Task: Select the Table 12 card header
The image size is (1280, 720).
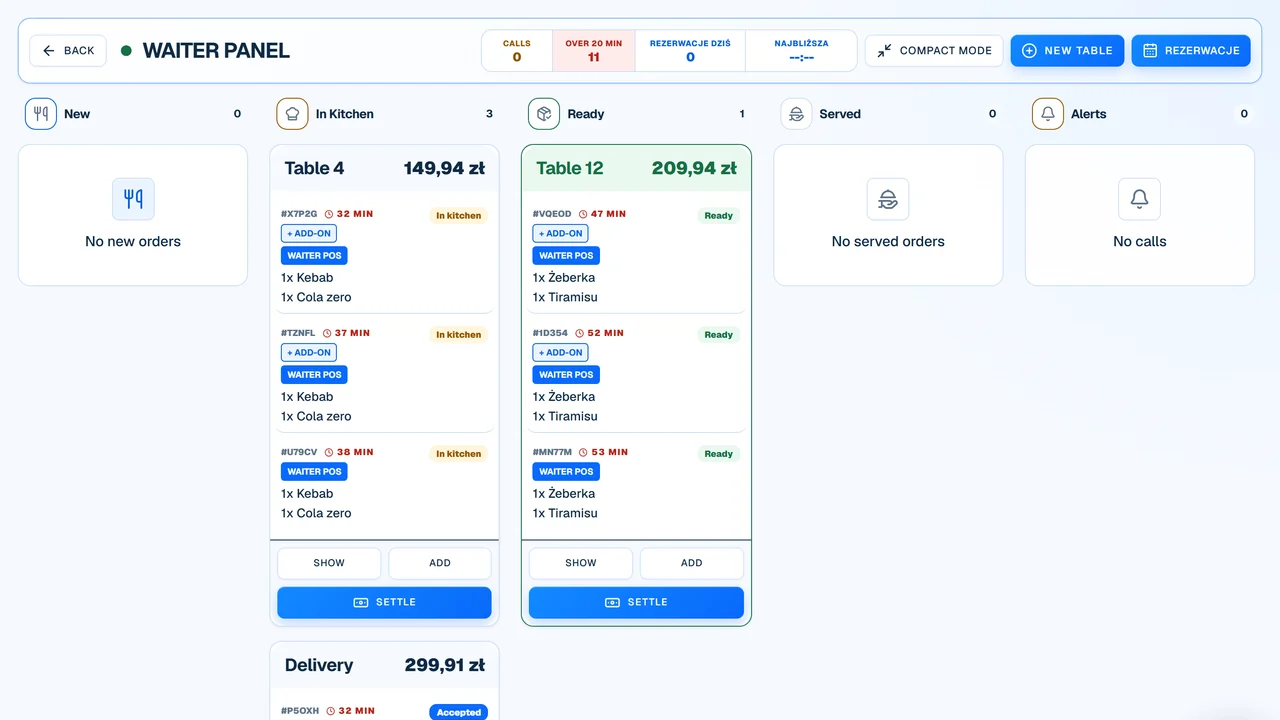Action: pos(636,168)
